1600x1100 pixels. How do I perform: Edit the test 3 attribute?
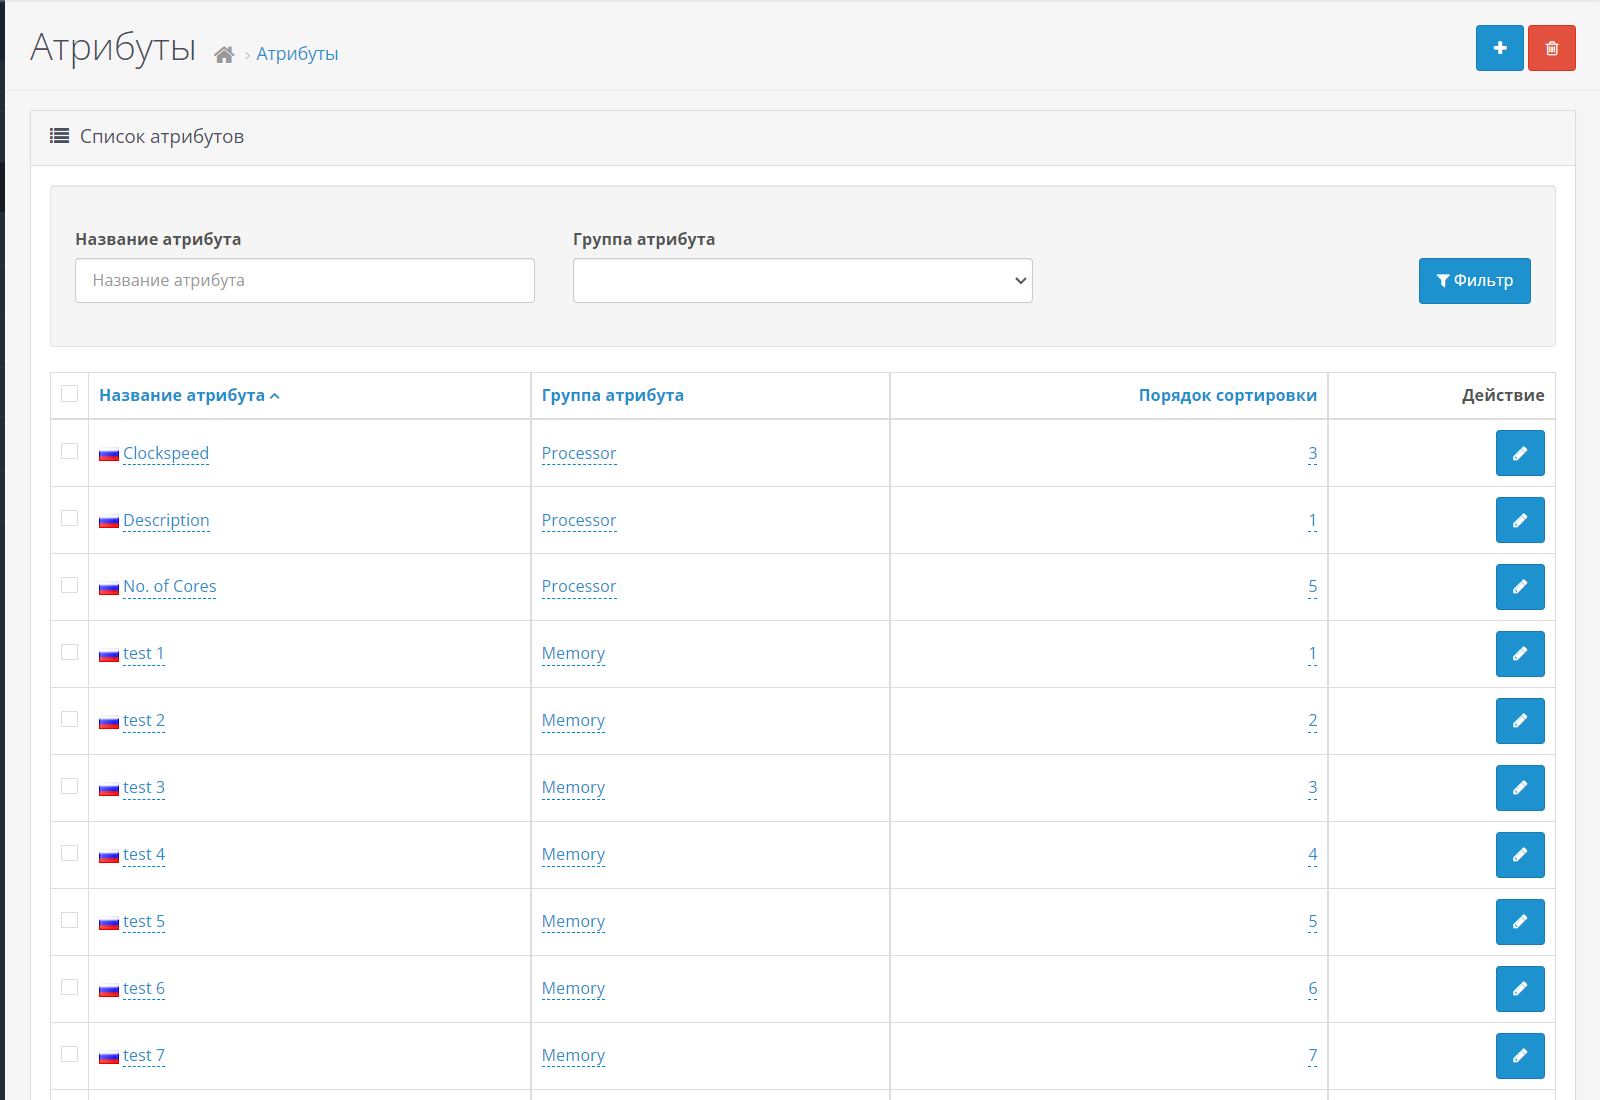[1520, 788]
